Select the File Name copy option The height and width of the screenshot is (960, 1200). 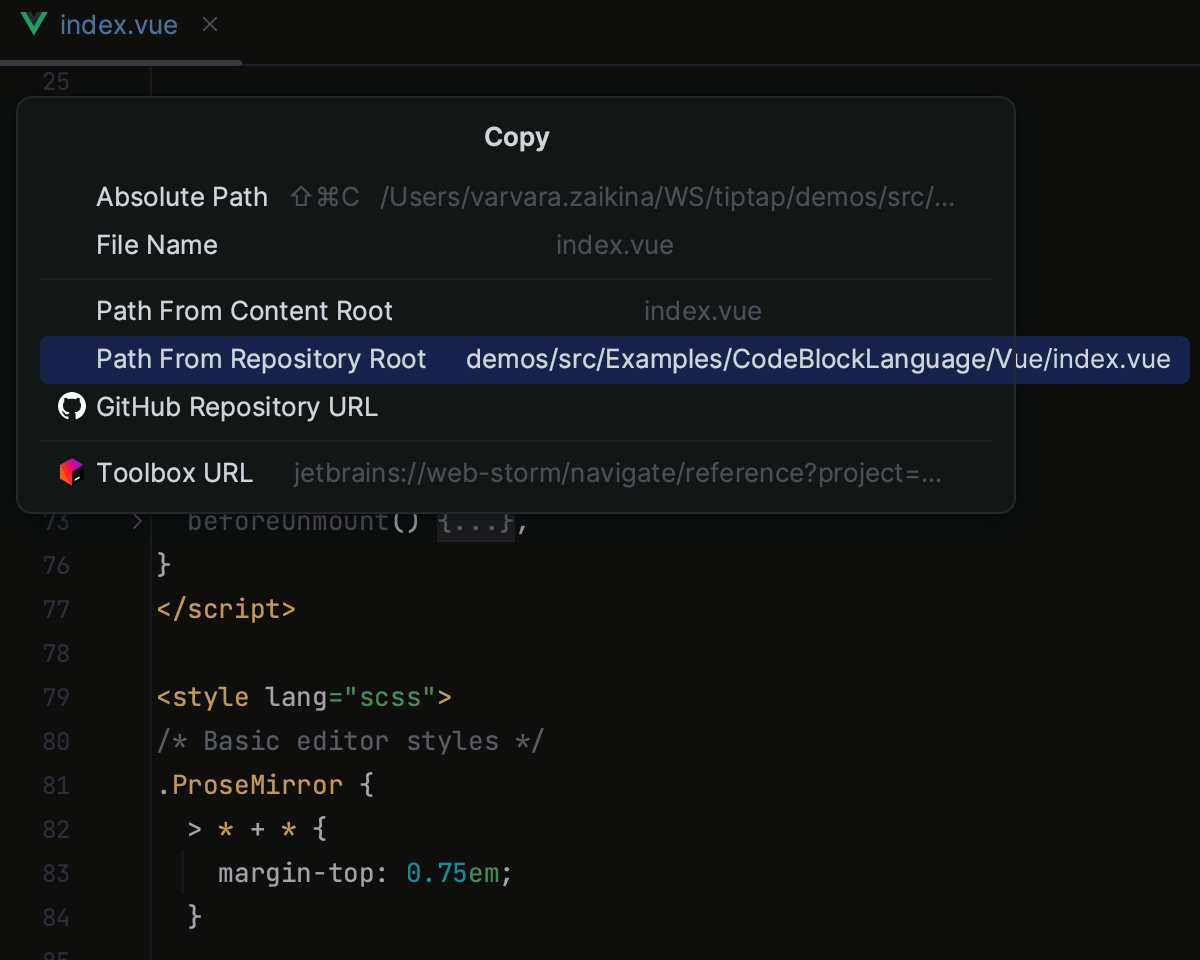[x=157, y=245]
